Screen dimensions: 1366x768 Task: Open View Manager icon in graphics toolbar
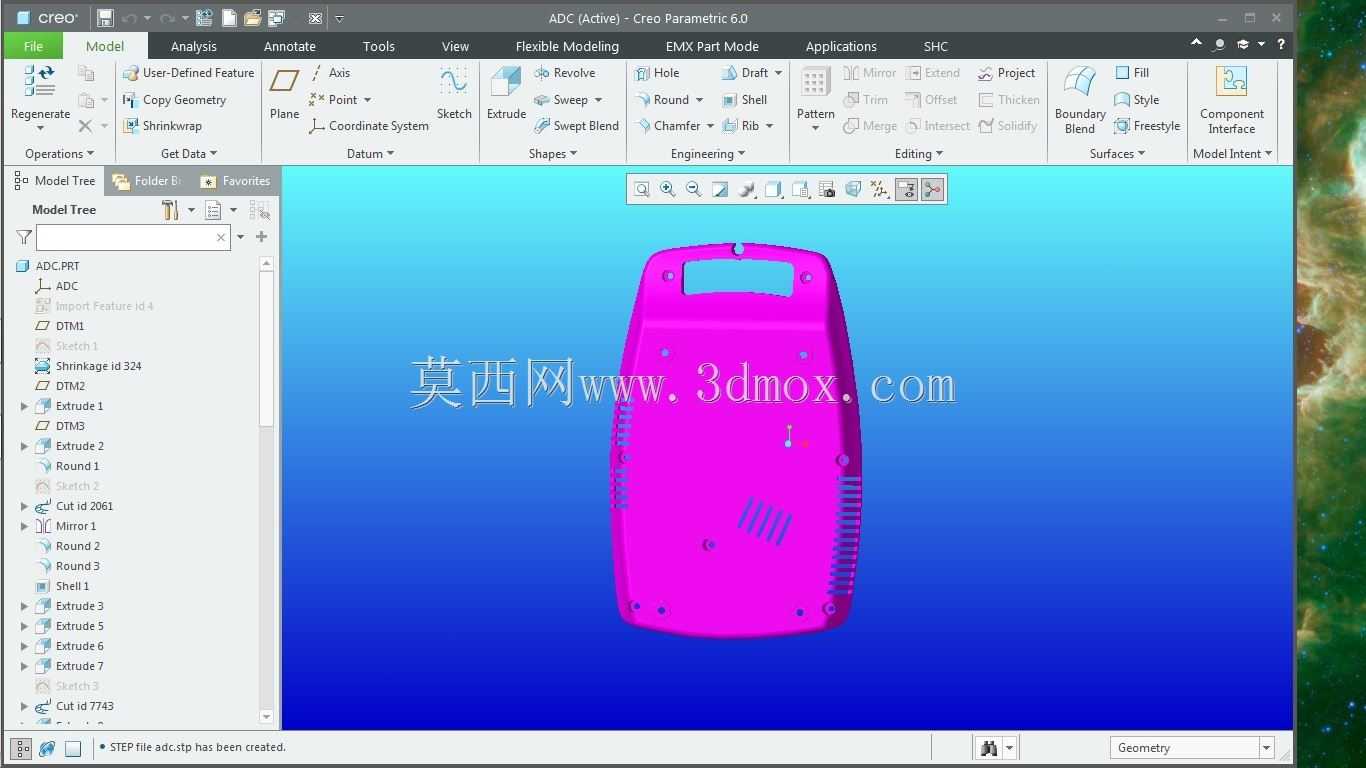(x=827, y=189)
